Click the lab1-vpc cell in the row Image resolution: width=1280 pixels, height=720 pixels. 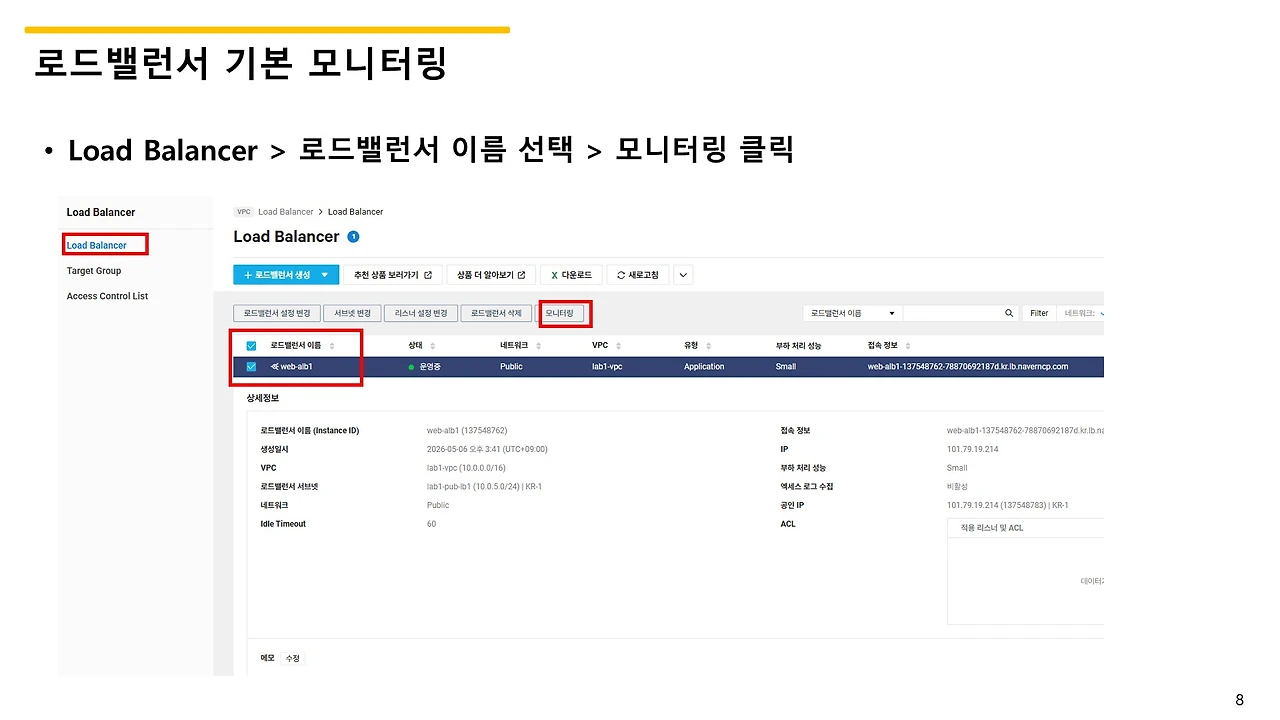608,367
